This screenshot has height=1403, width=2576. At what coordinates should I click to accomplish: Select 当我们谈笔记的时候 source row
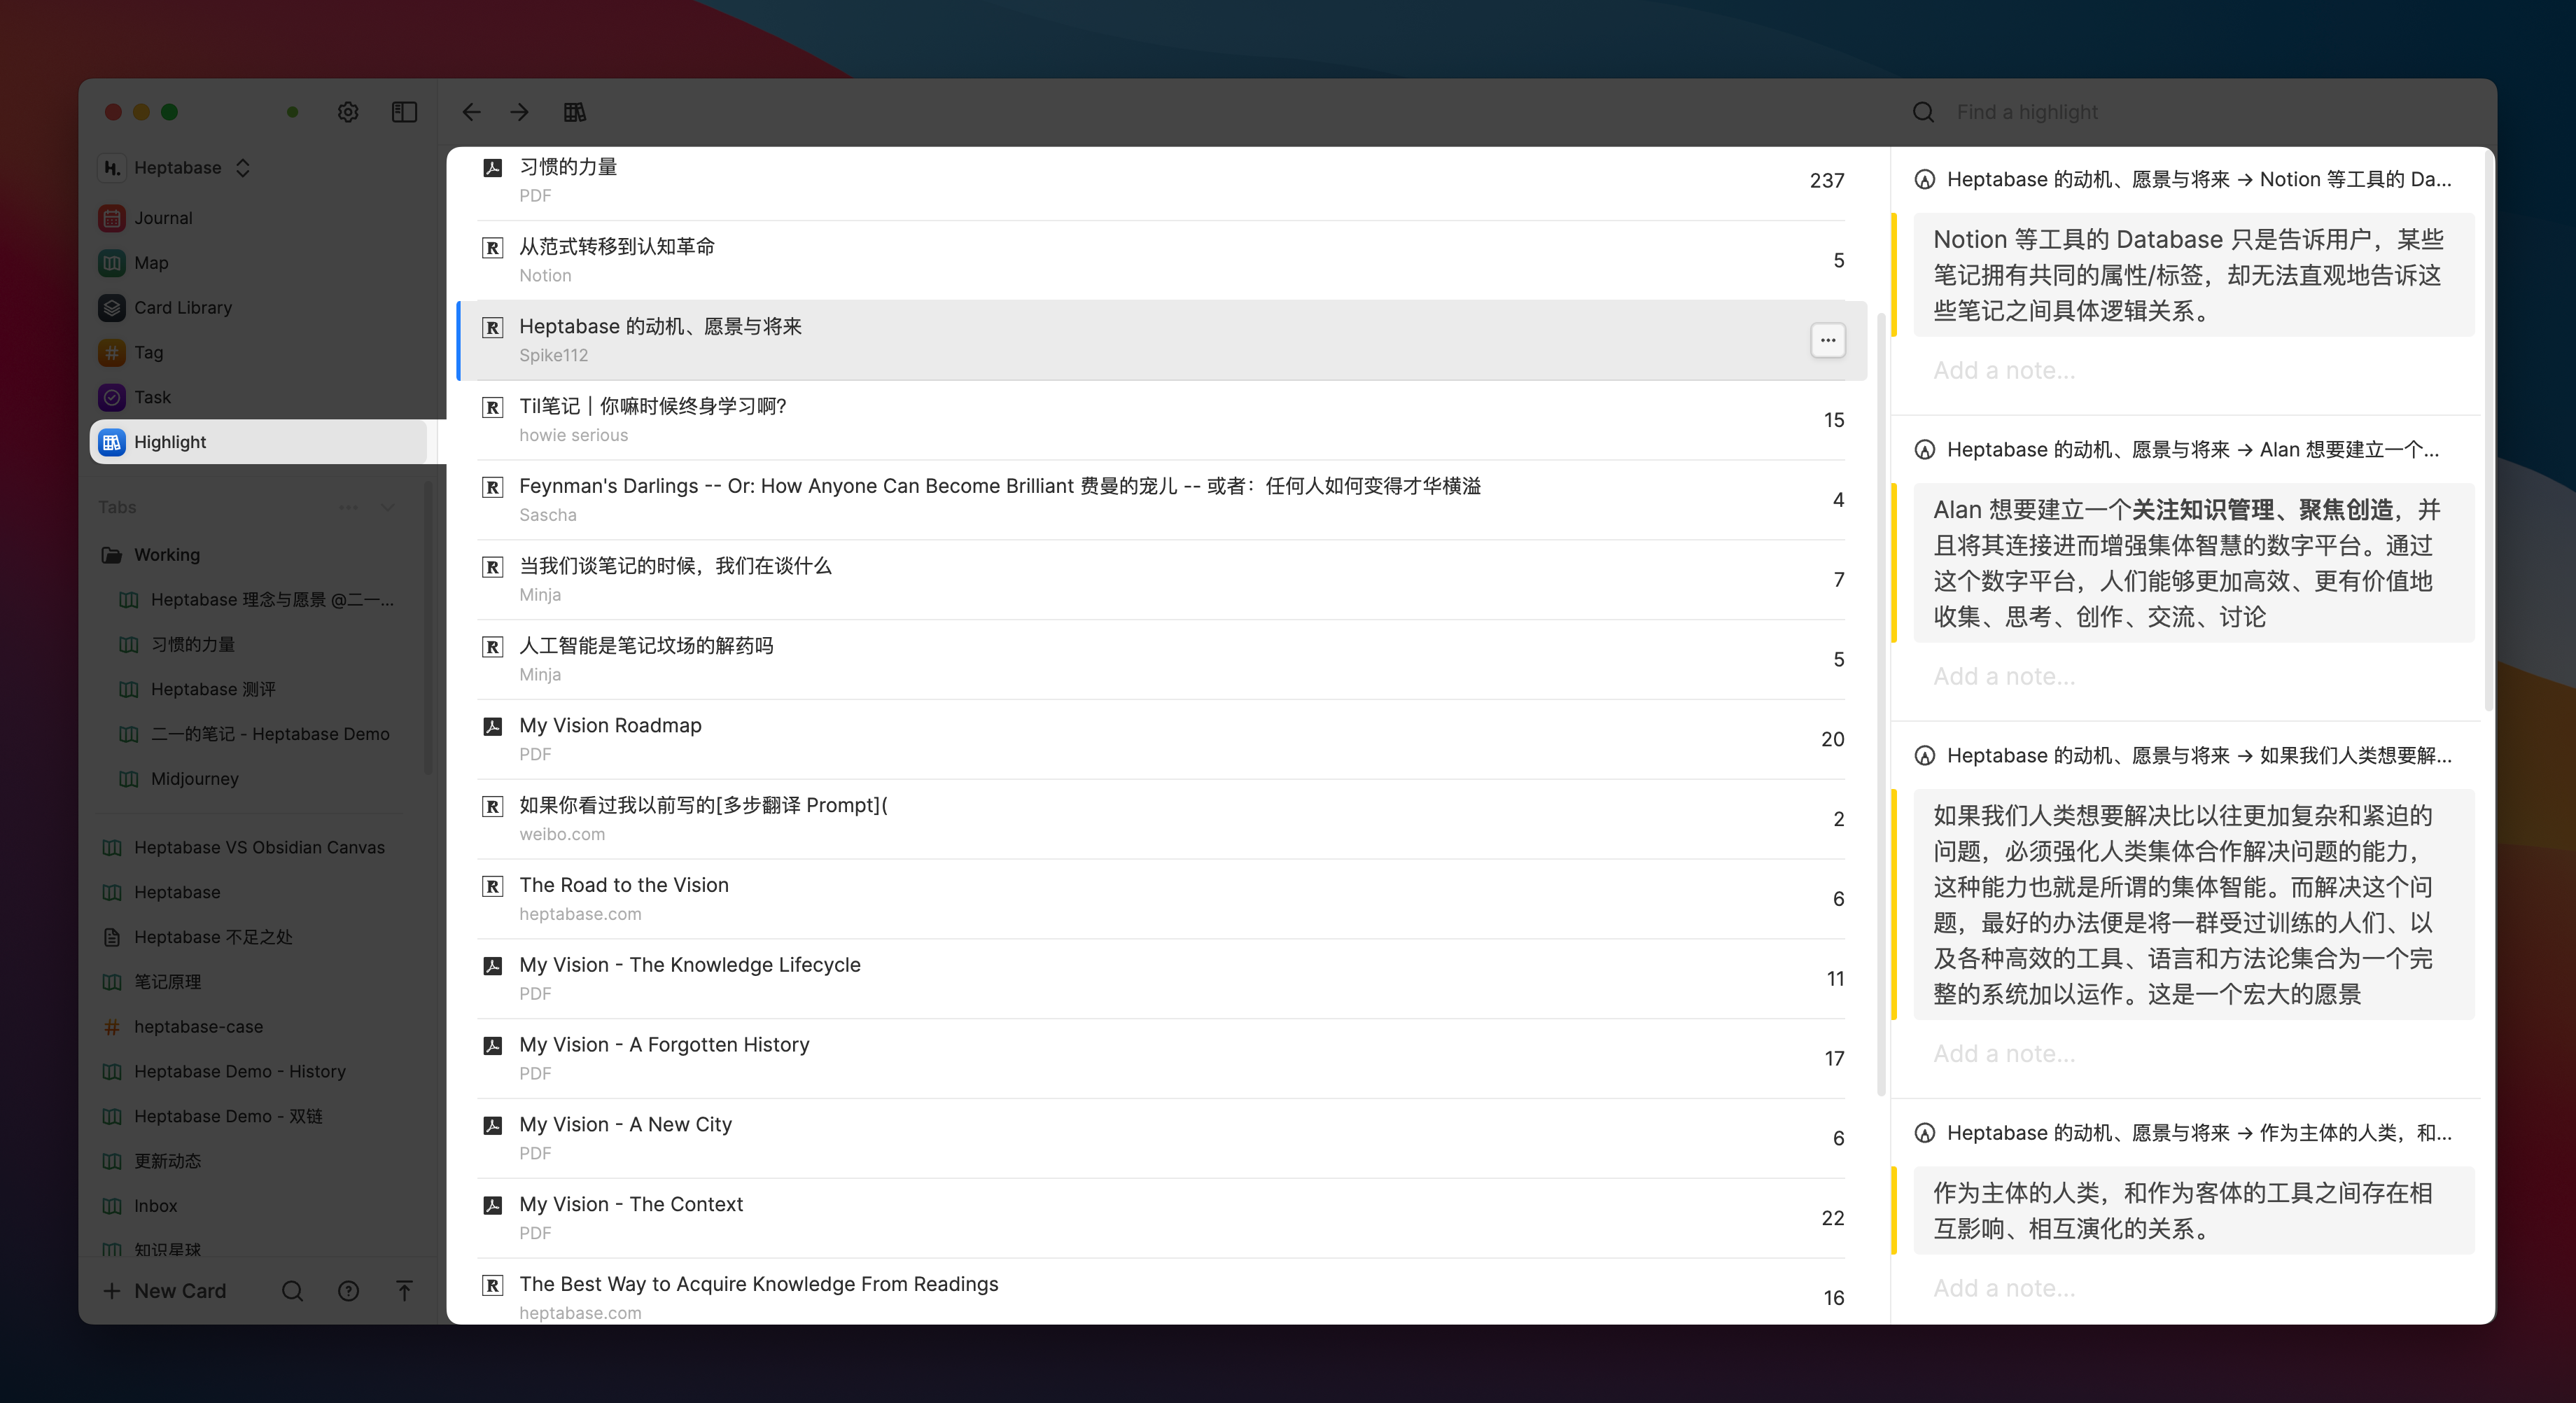point(1162,580)
